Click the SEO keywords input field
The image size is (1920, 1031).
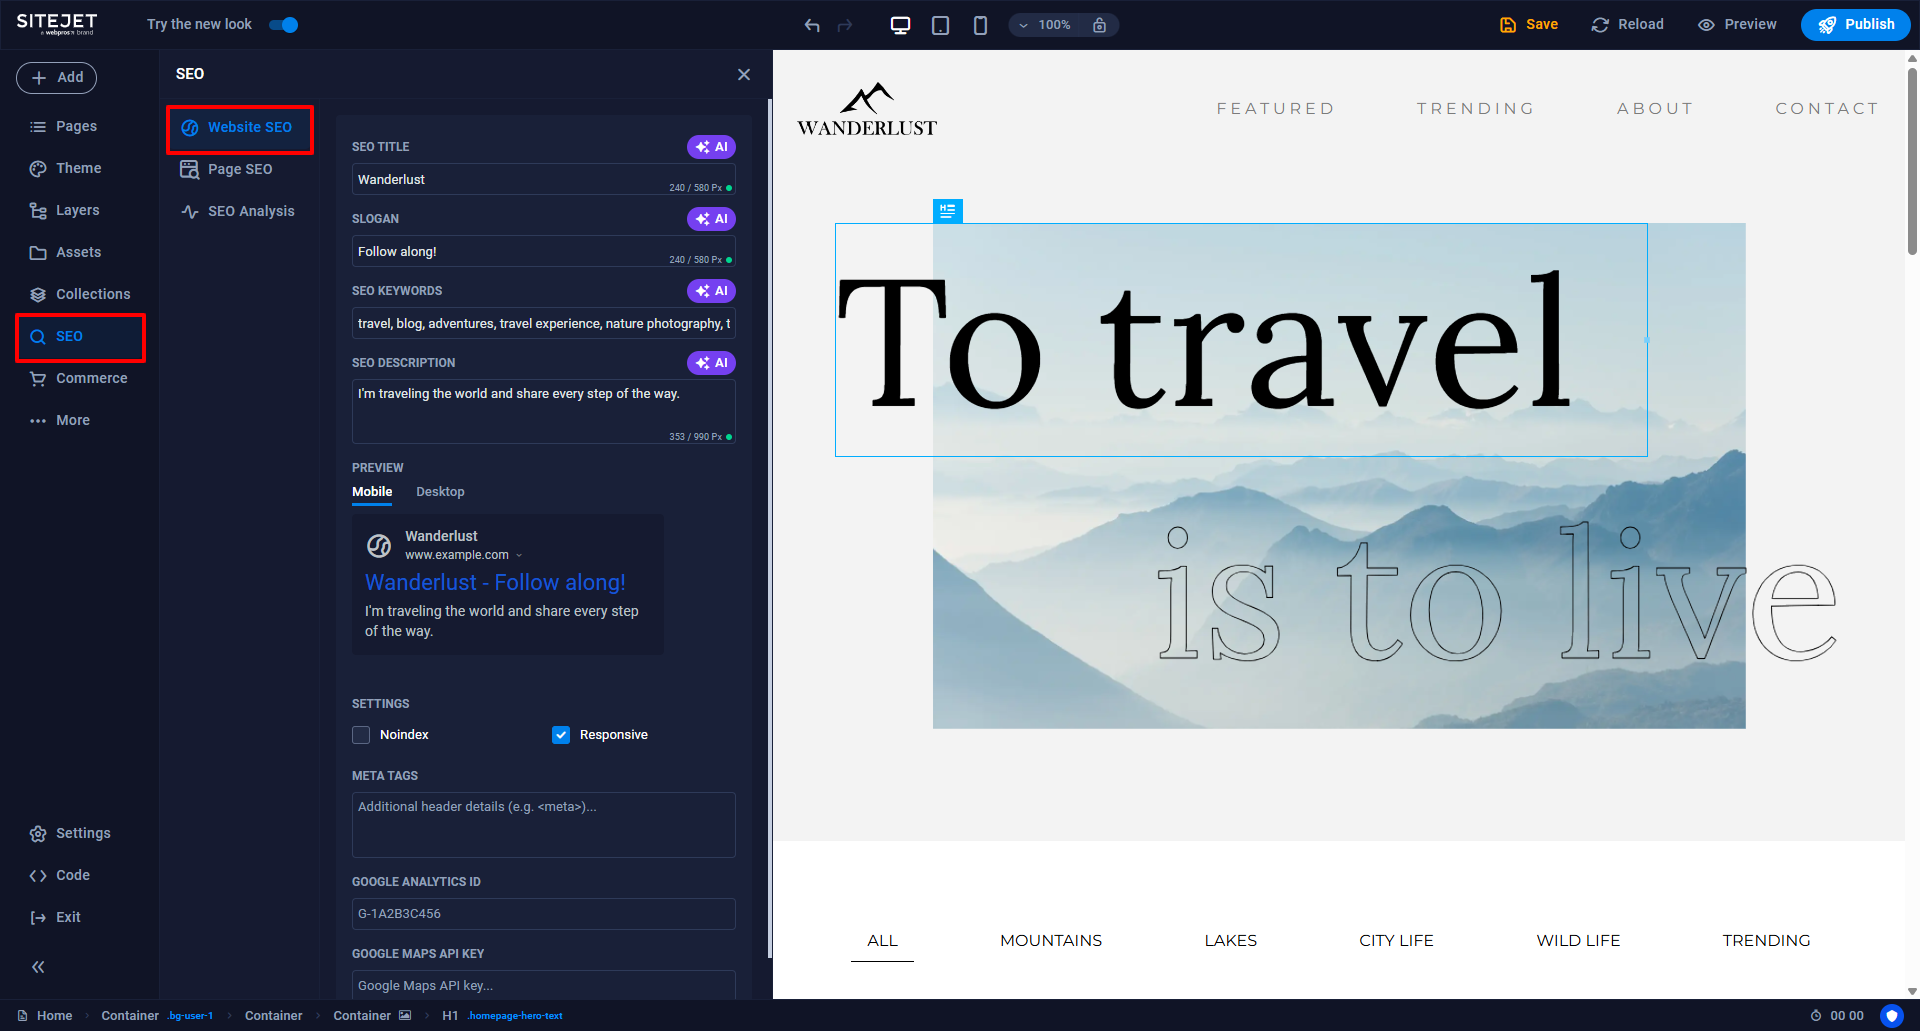coord(544,323)
